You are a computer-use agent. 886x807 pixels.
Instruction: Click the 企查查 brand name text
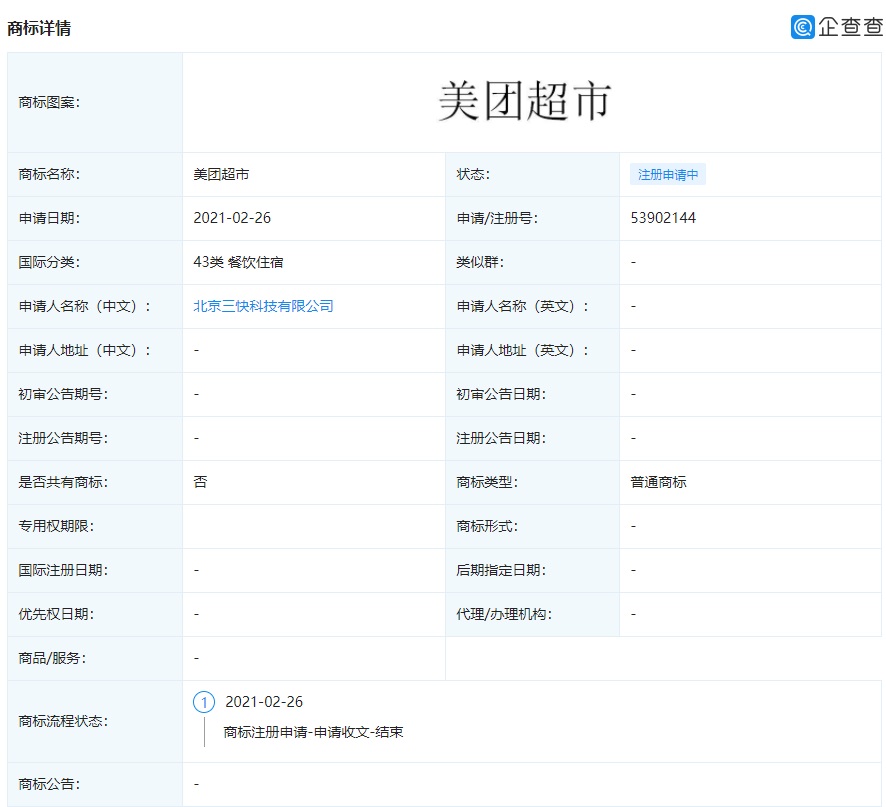850,27
